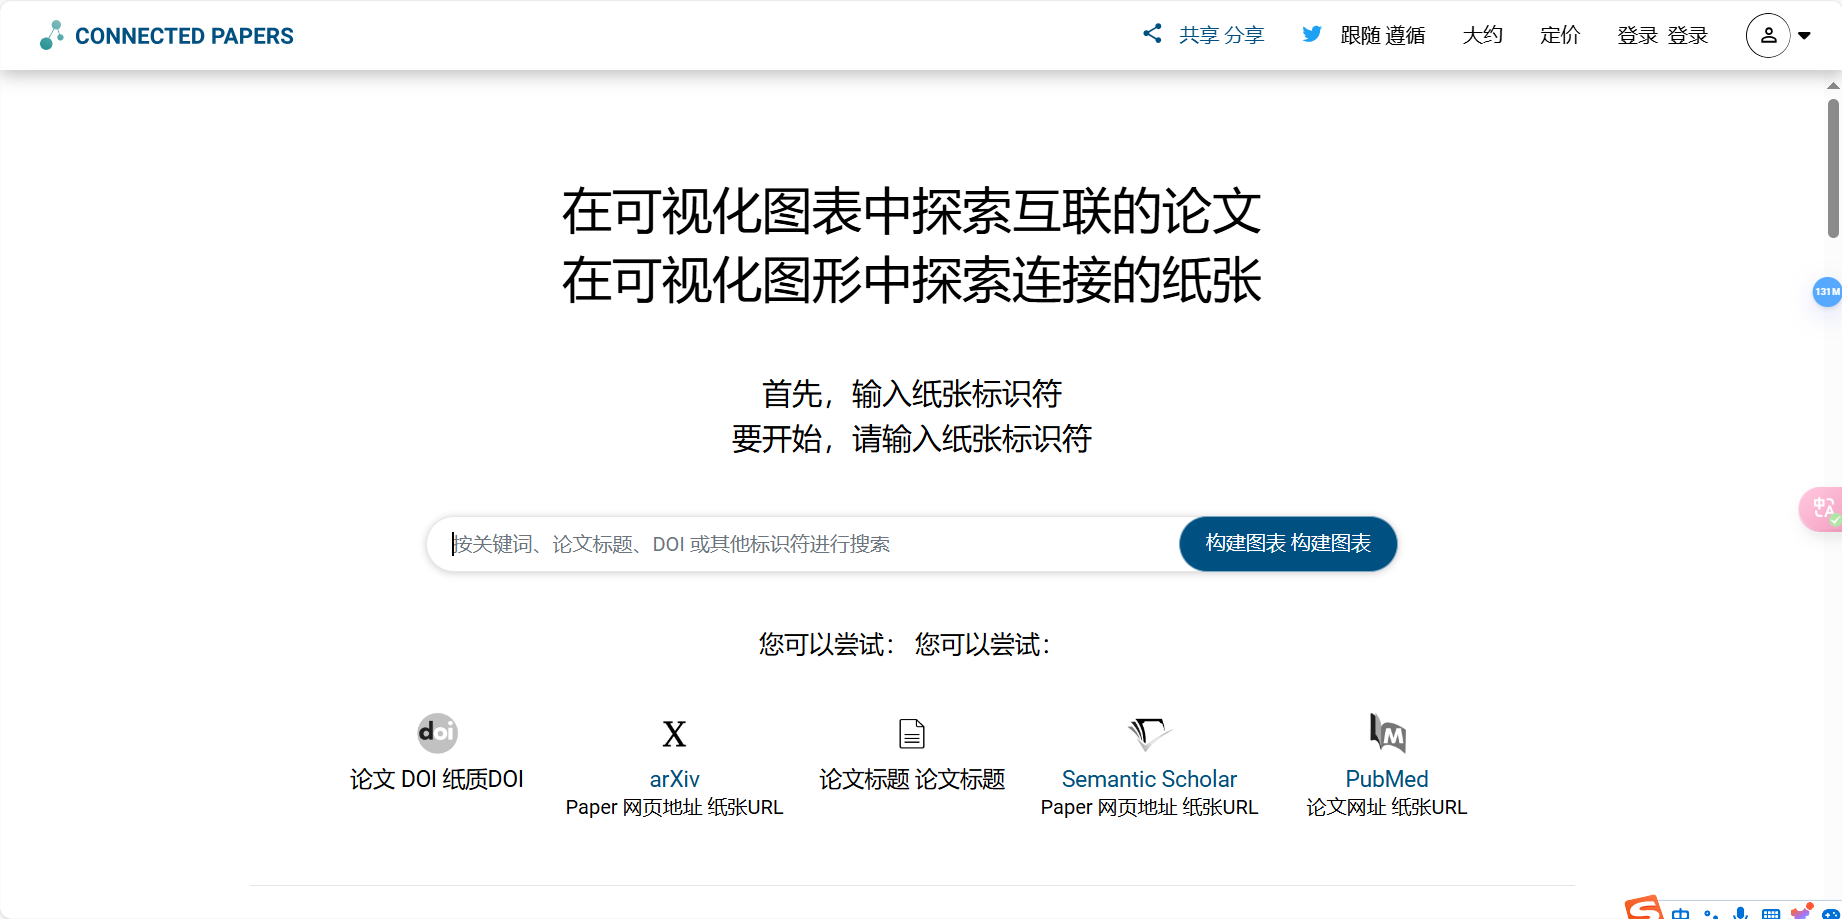This screenshot has width=1842, height=919.
Task: Click the 131M badge on the right side
Action: click(1826, 292)
